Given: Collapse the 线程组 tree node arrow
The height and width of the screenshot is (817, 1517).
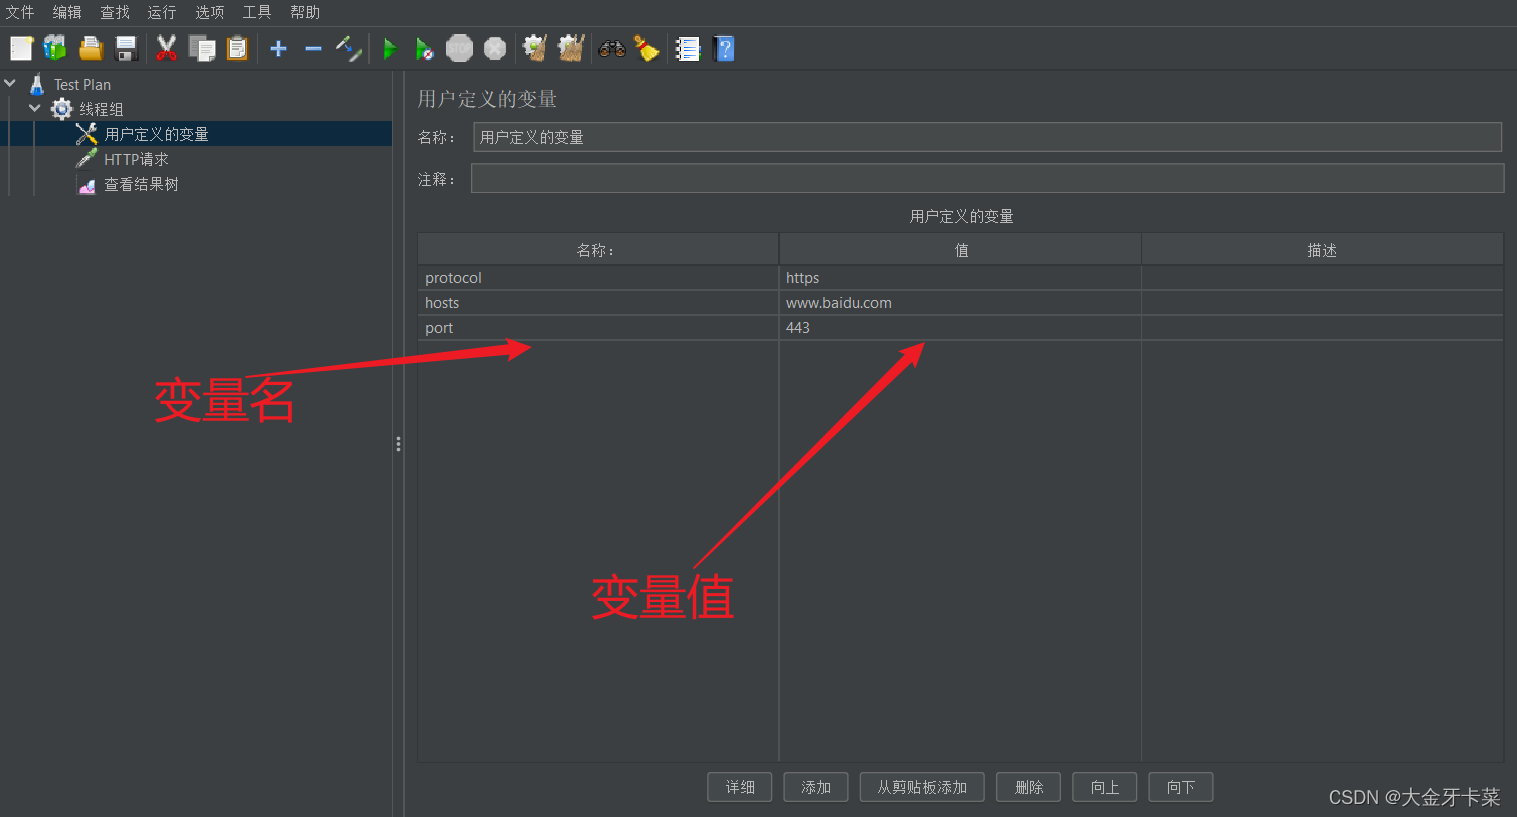Looking at the screenshot, I should pyautogui.click(x=35, y=108).
